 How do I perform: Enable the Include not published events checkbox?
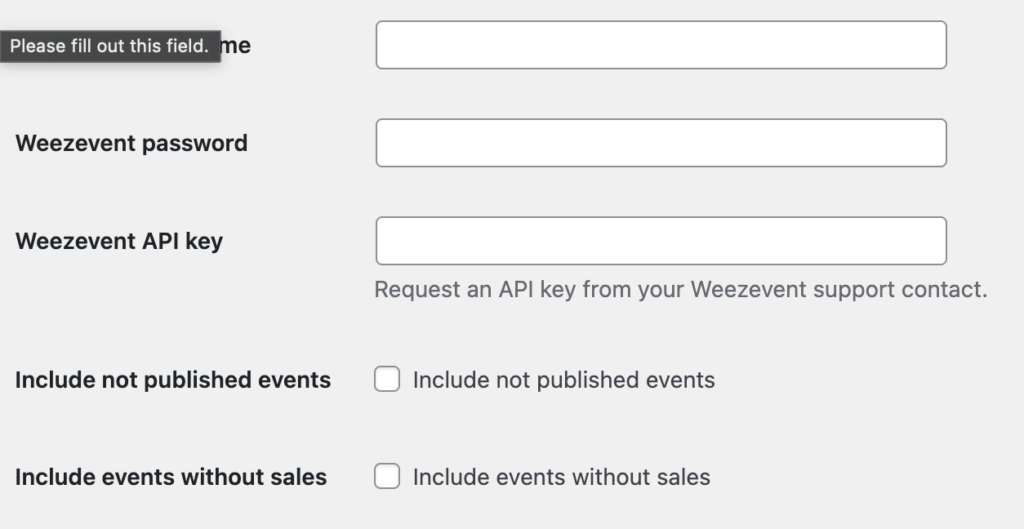(x=387, y=380)
